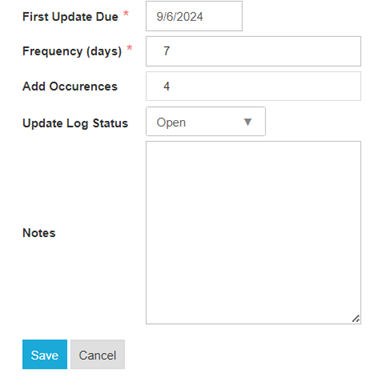Click the First Update Due label

click(x=70, y=17)
